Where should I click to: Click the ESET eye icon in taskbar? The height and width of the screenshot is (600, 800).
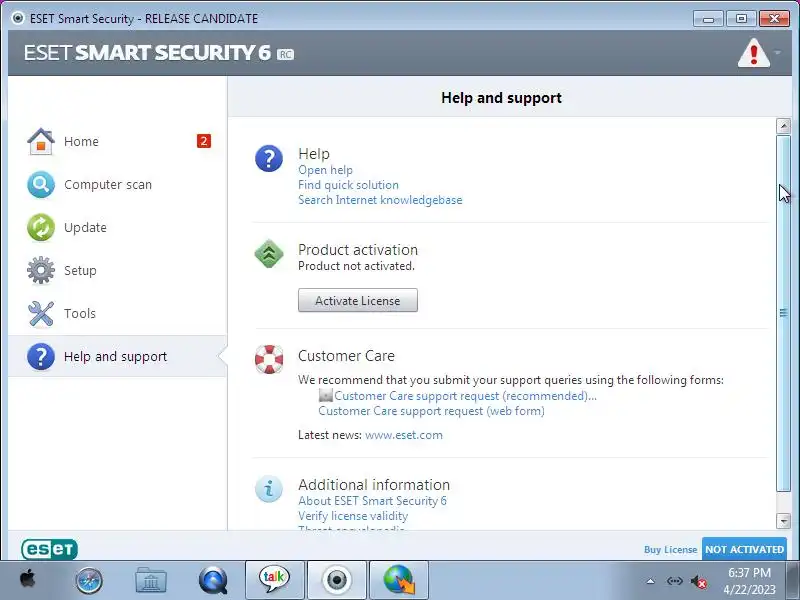click(337, 580)
